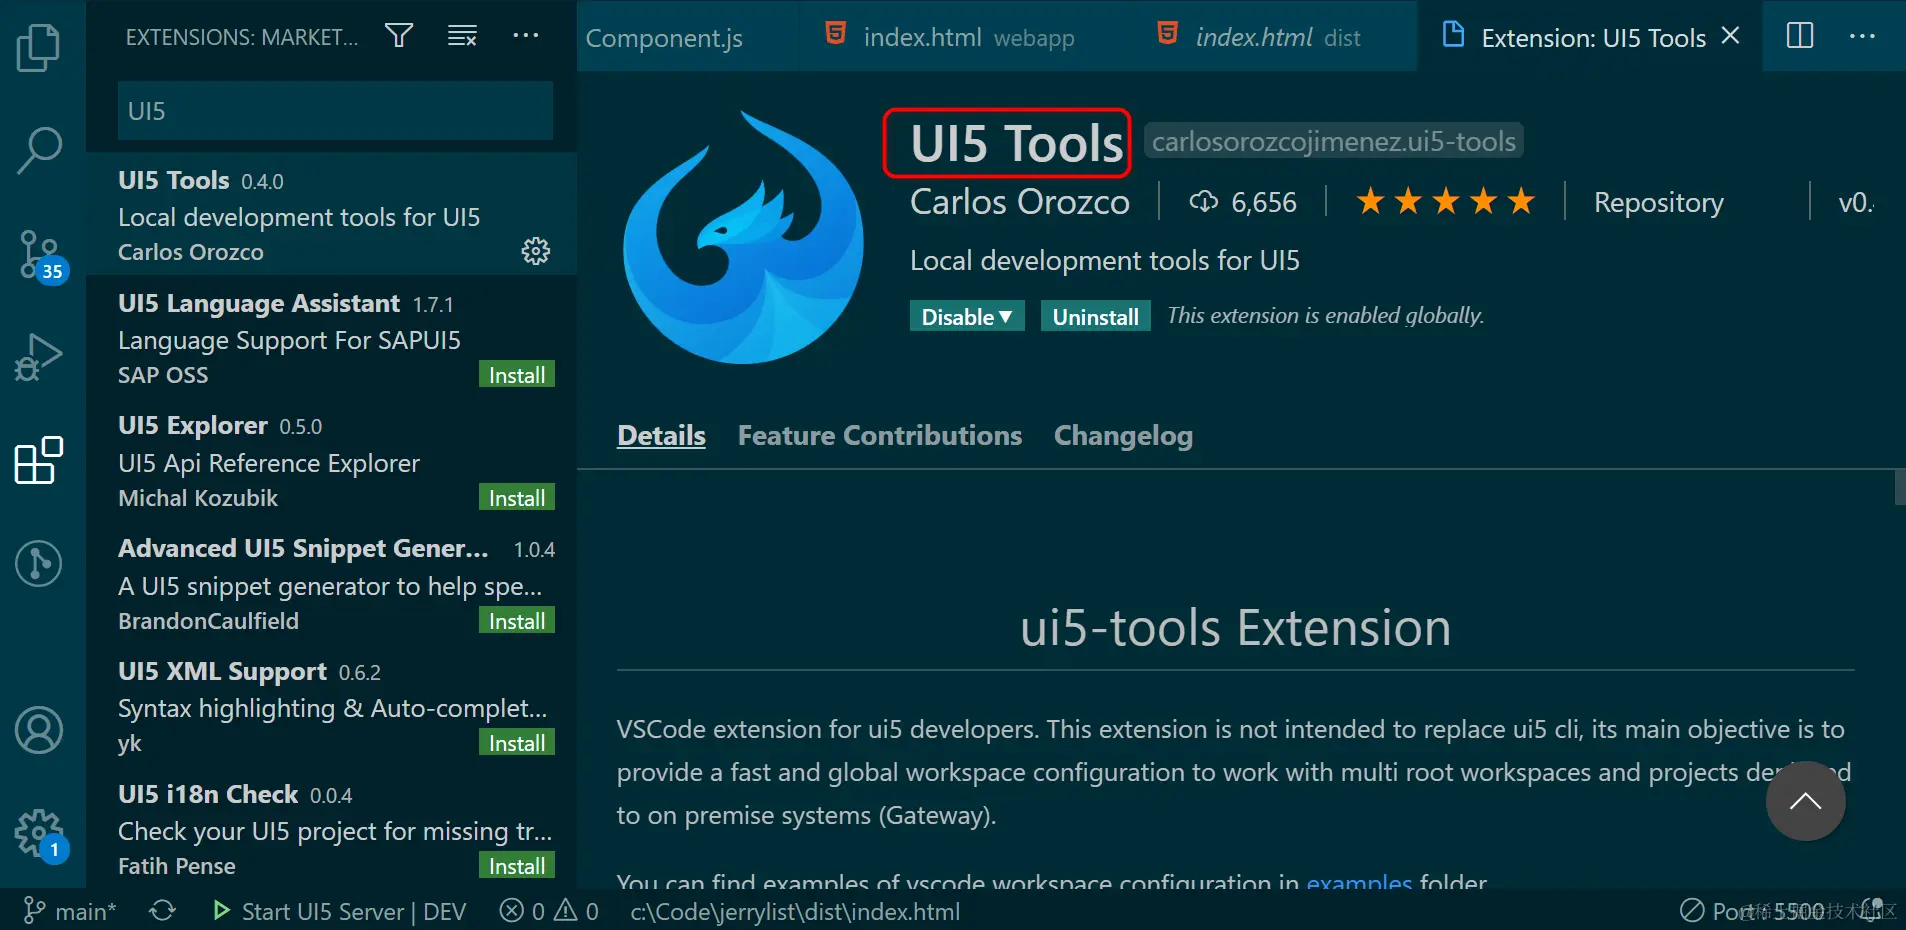Install Advanced UI5 Snippet Generator
The width and height of the screenshot is (1906, 930).
(x=517, y=621)
